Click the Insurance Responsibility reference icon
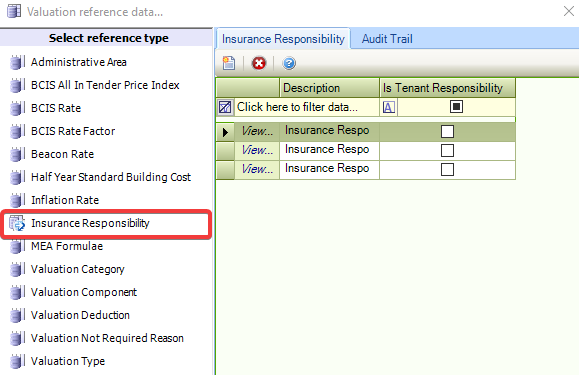Screen dimensions: 579x375 (x=17, y=223)
